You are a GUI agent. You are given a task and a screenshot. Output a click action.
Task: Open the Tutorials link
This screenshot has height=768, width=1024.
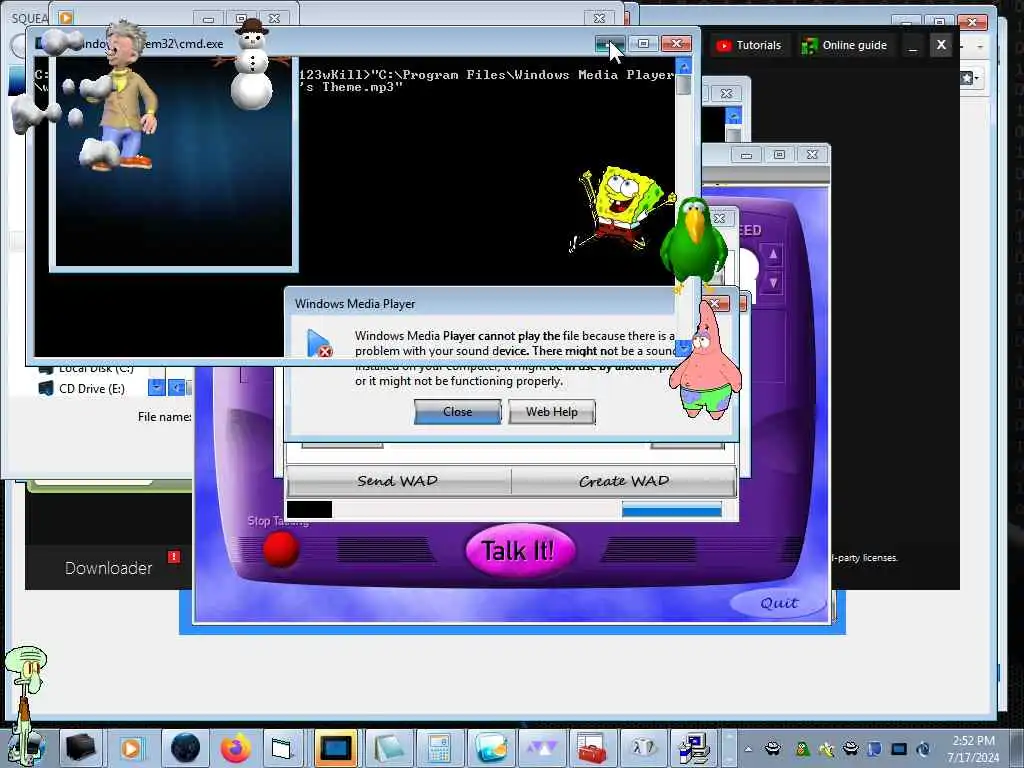pos(749,45)
